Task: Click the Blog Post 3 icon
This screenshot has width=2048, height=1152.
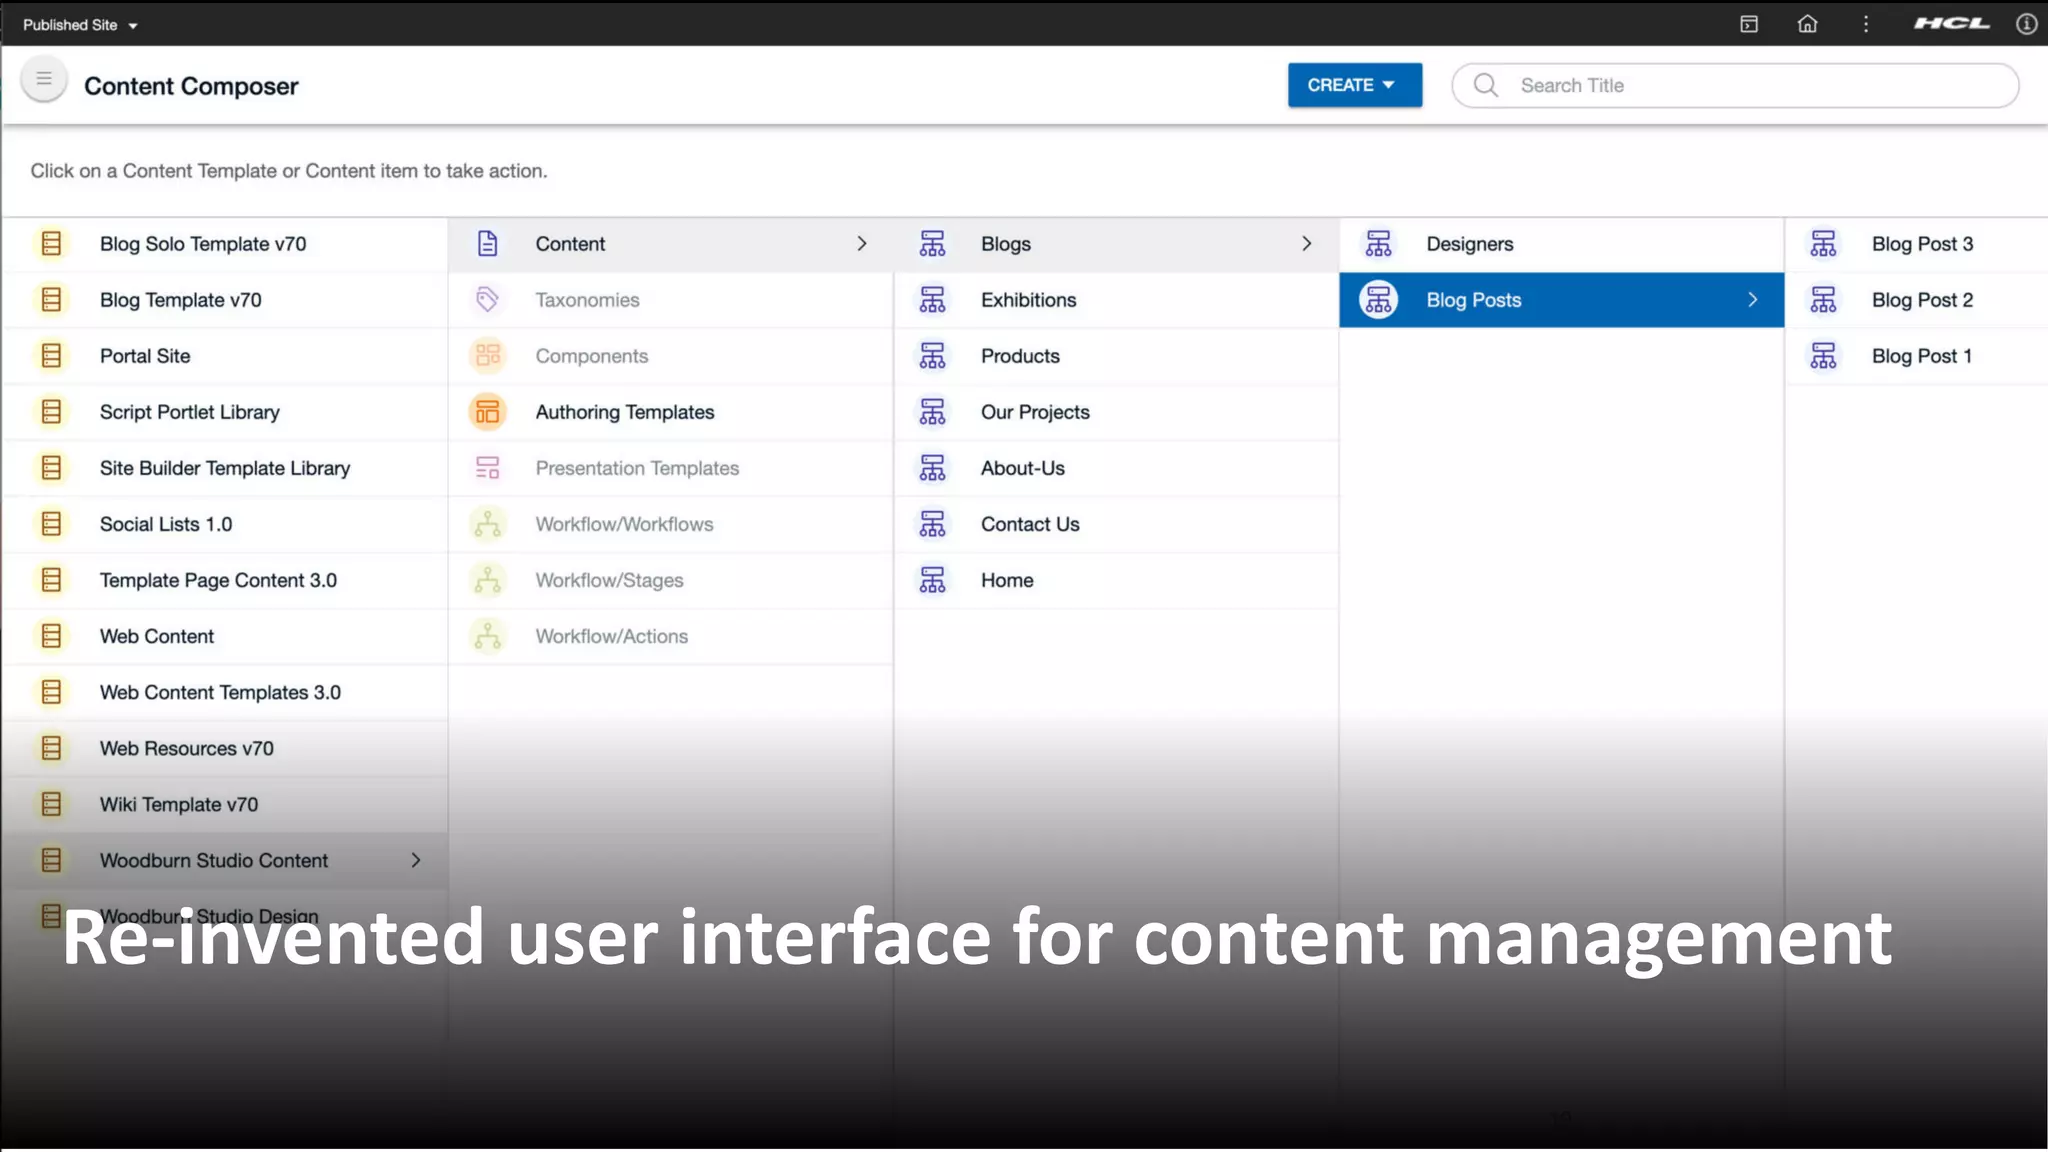Action: click(x=1824, y=243)
